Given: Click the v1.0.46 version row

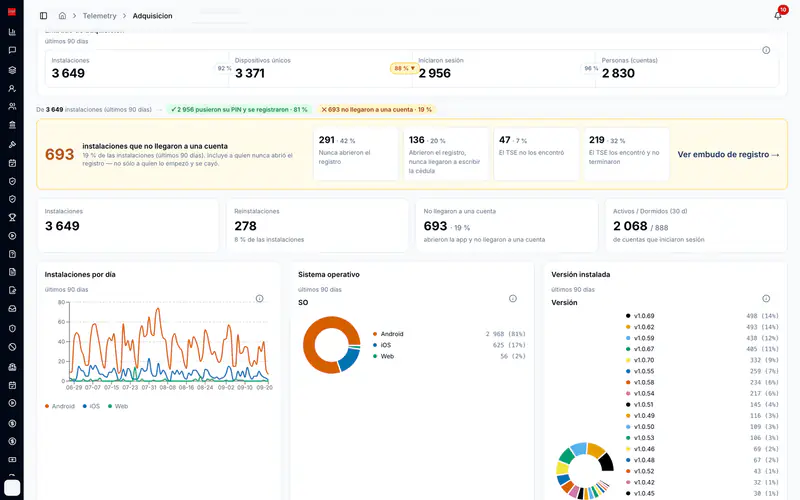Looking at the screenshot, I should (702, 449).
